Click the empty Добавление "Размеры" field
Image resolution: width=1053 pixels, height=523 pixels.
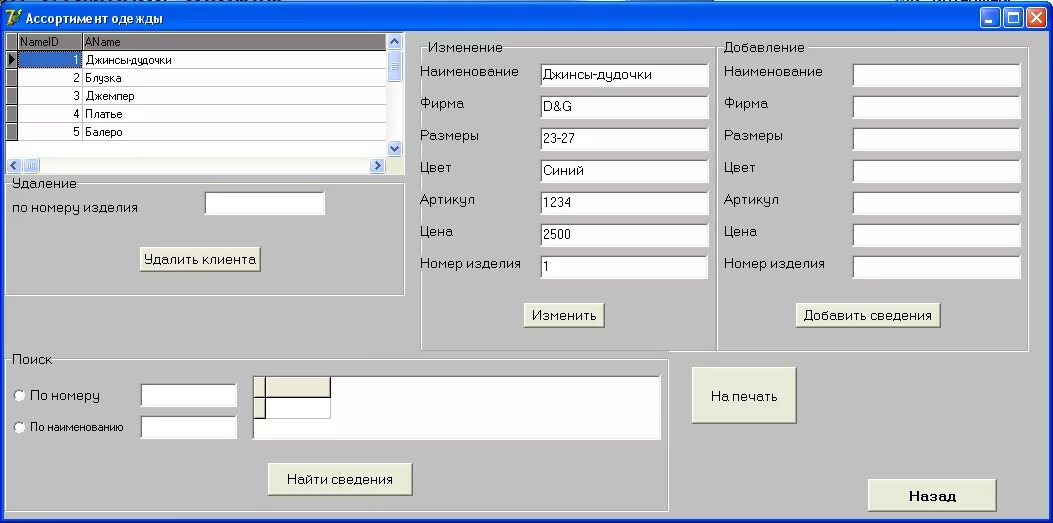(936, 139)
